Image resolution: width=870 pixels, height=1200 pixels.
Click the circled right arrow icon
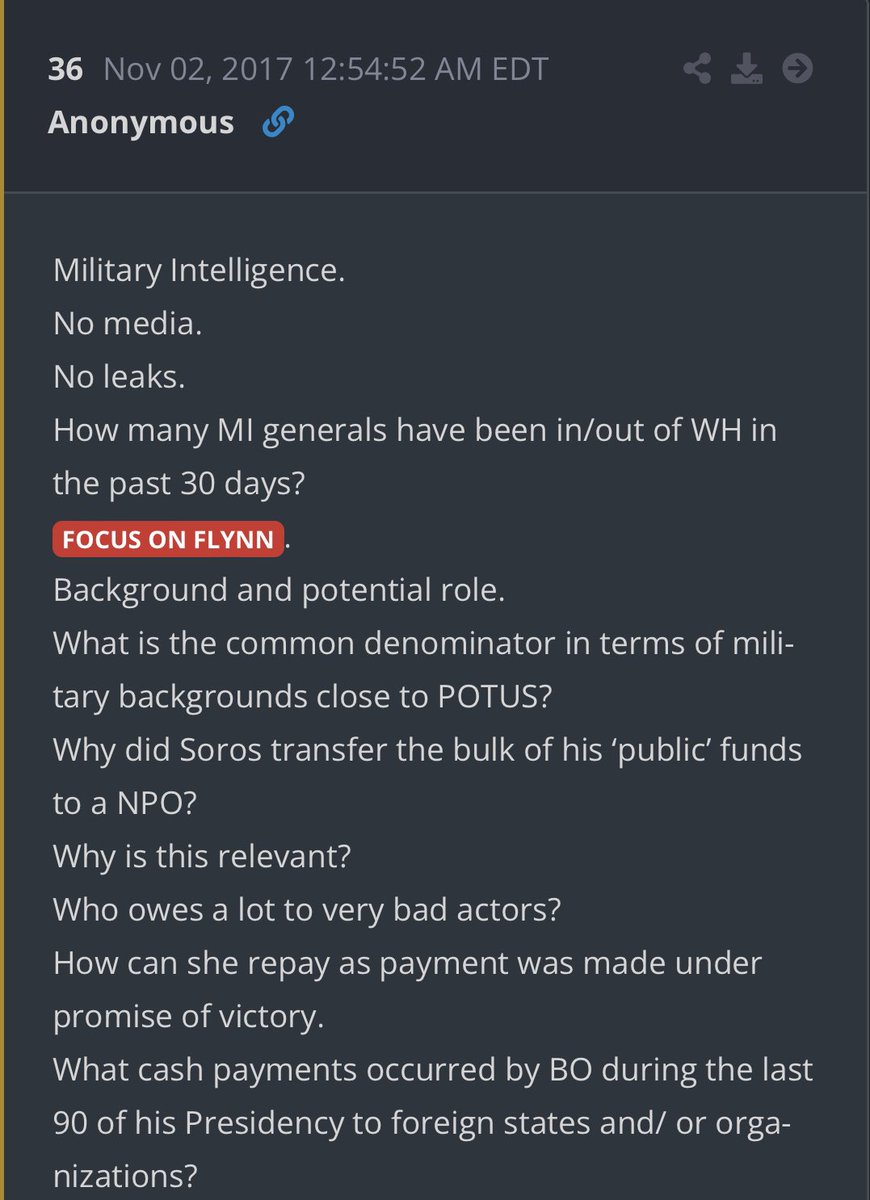click(797, 69)
